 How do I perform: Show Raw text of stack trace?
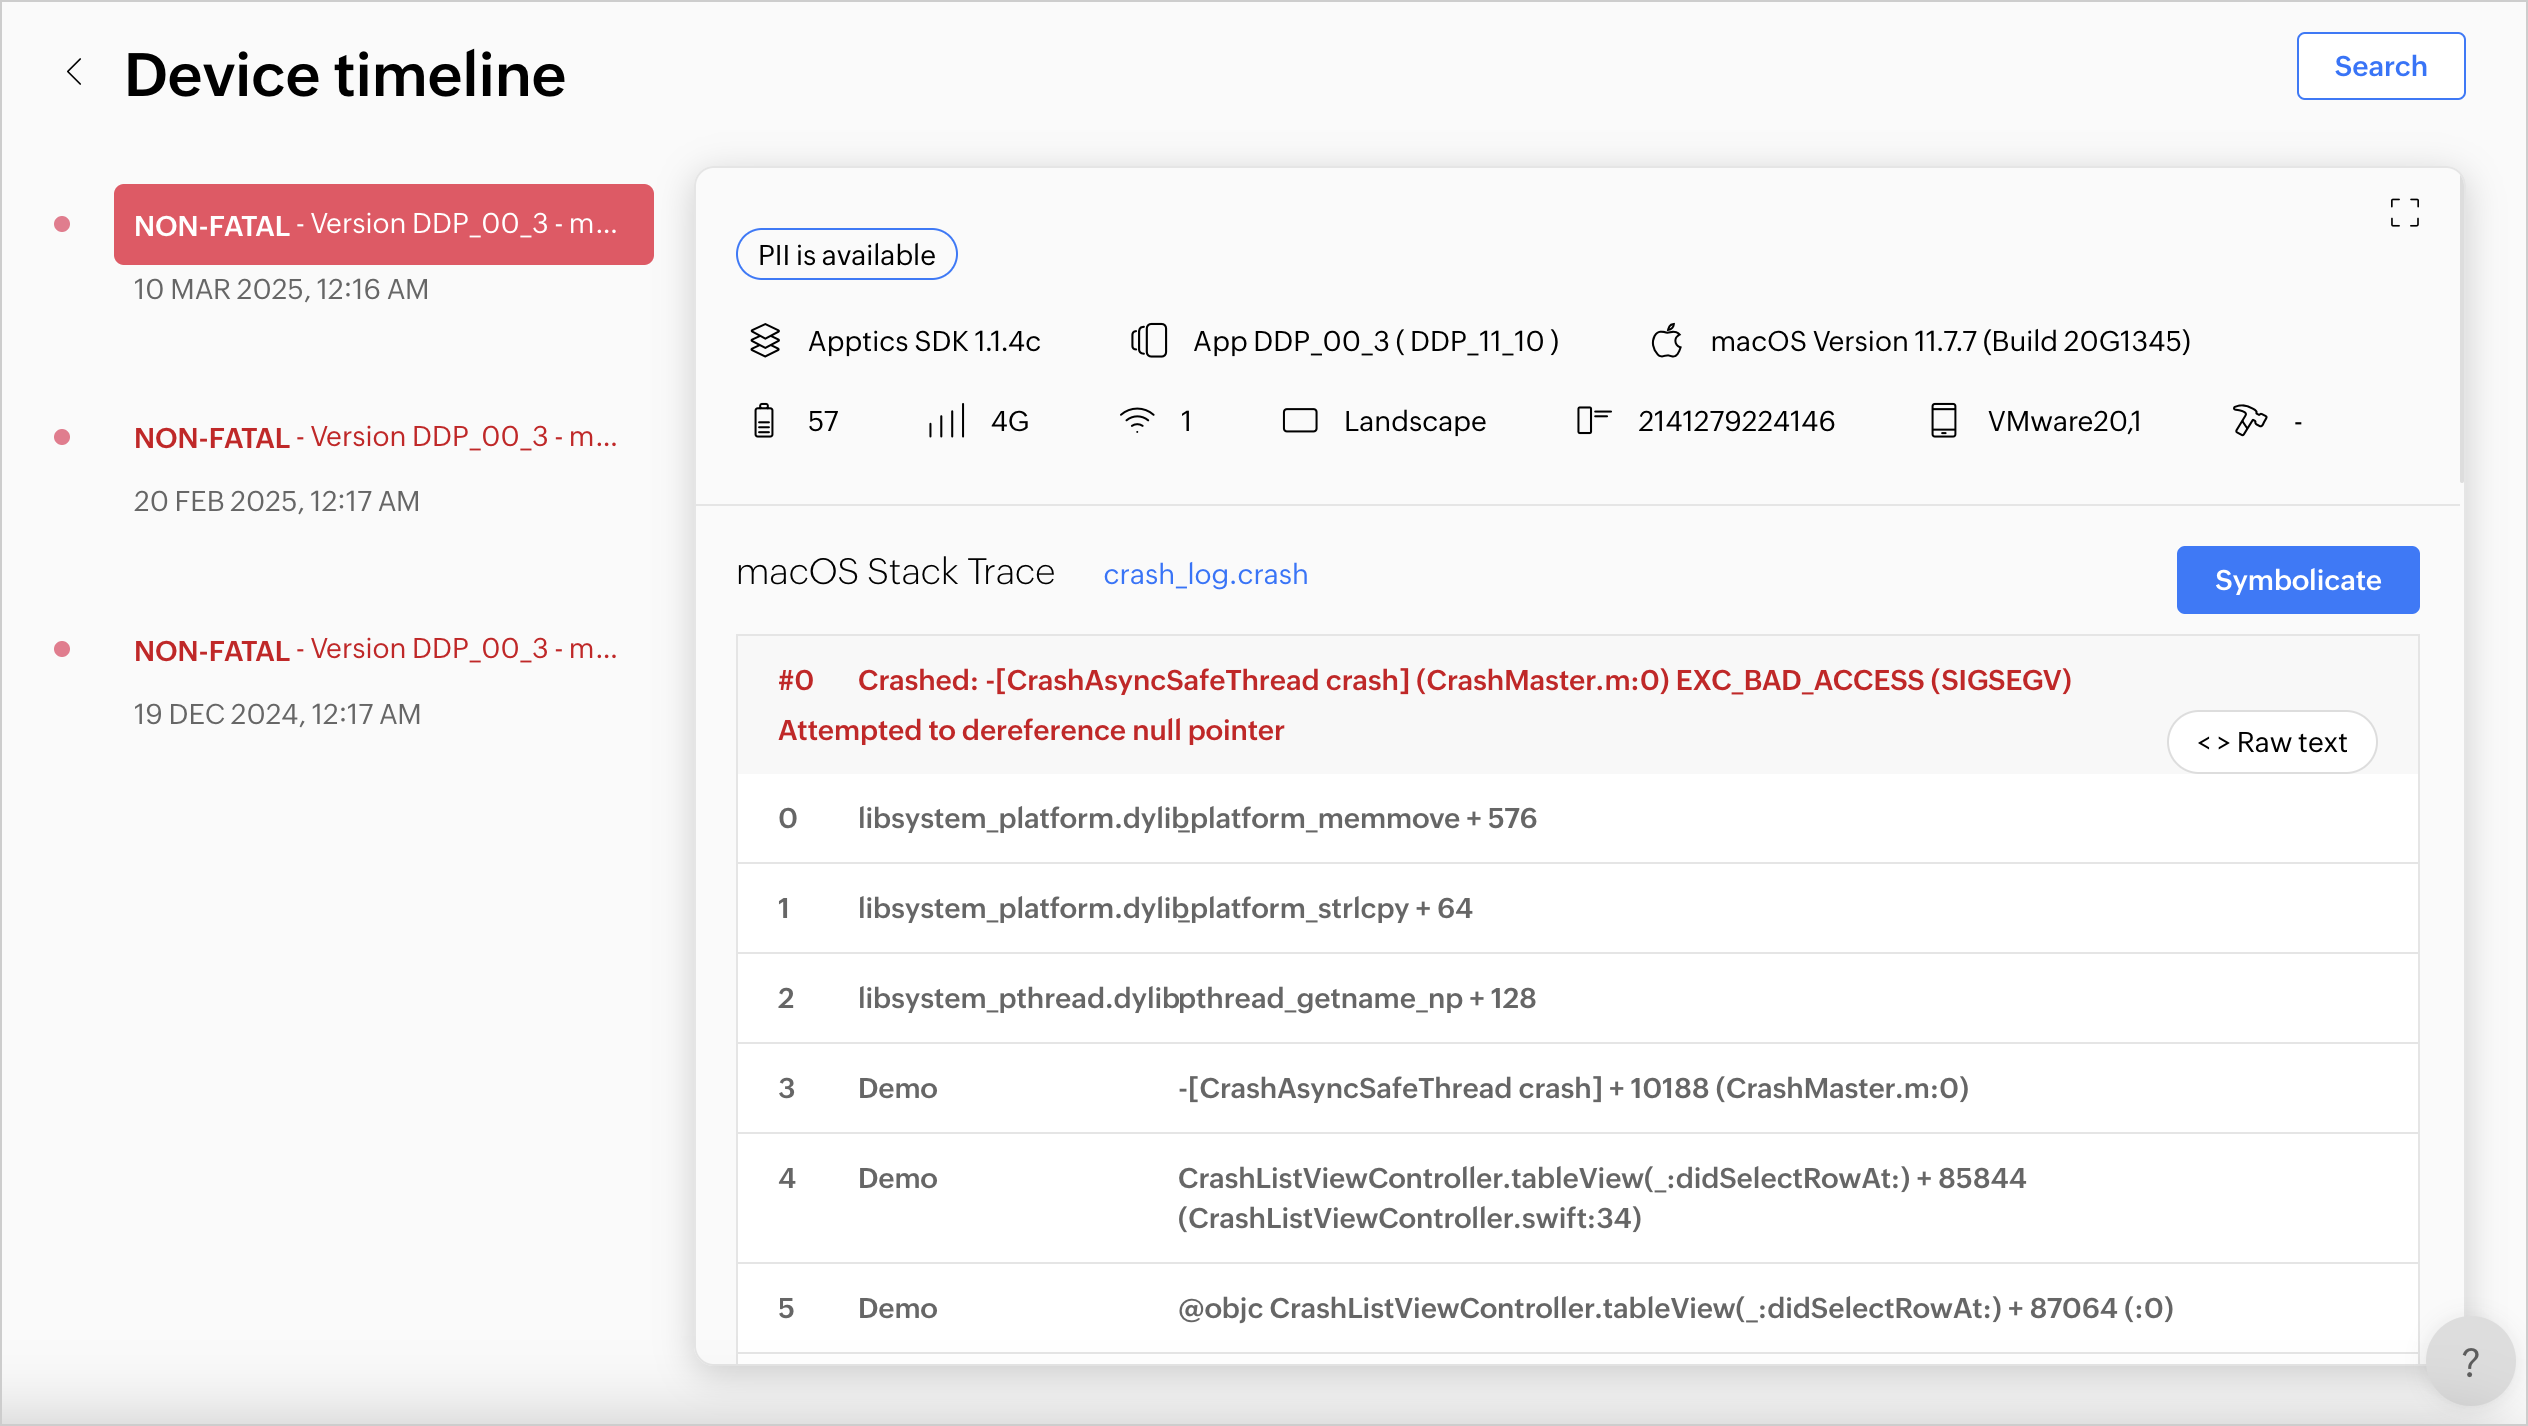tap(2272, 742)
